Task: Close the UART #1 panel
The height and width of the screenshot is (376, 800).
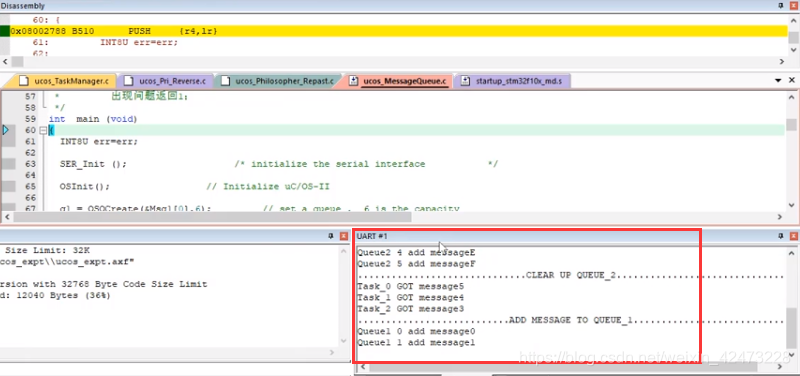Action: [793, 236]
